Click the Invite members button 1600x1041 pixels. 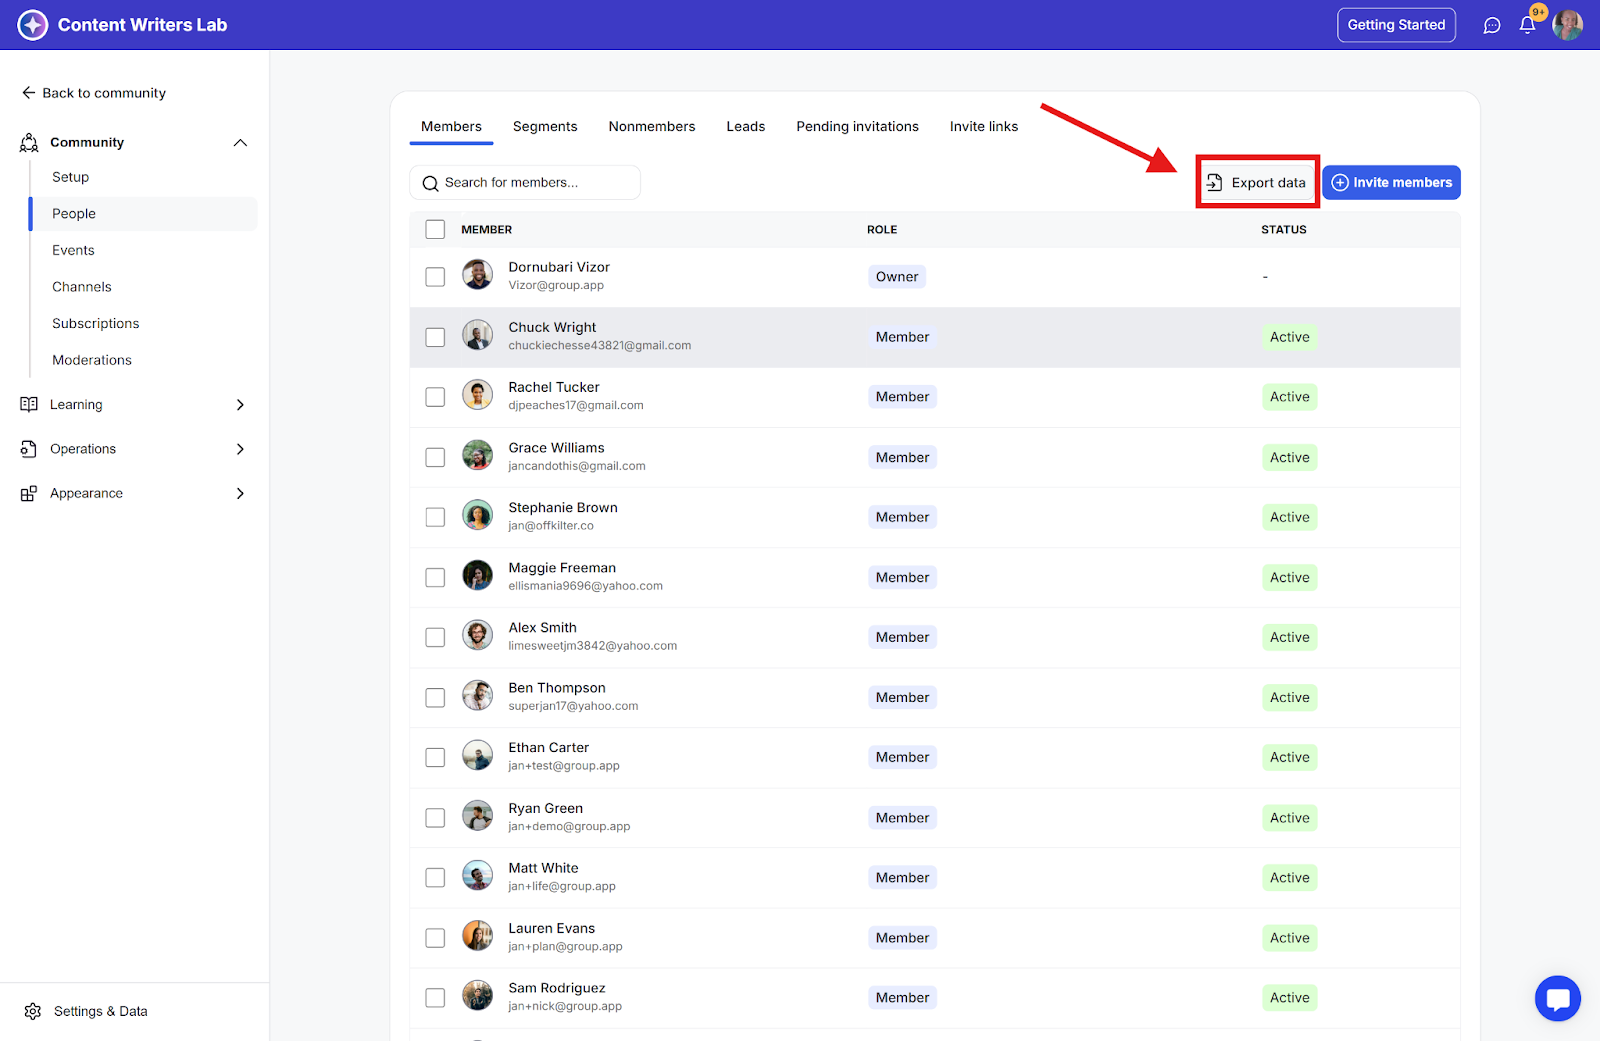point(1391,182)
